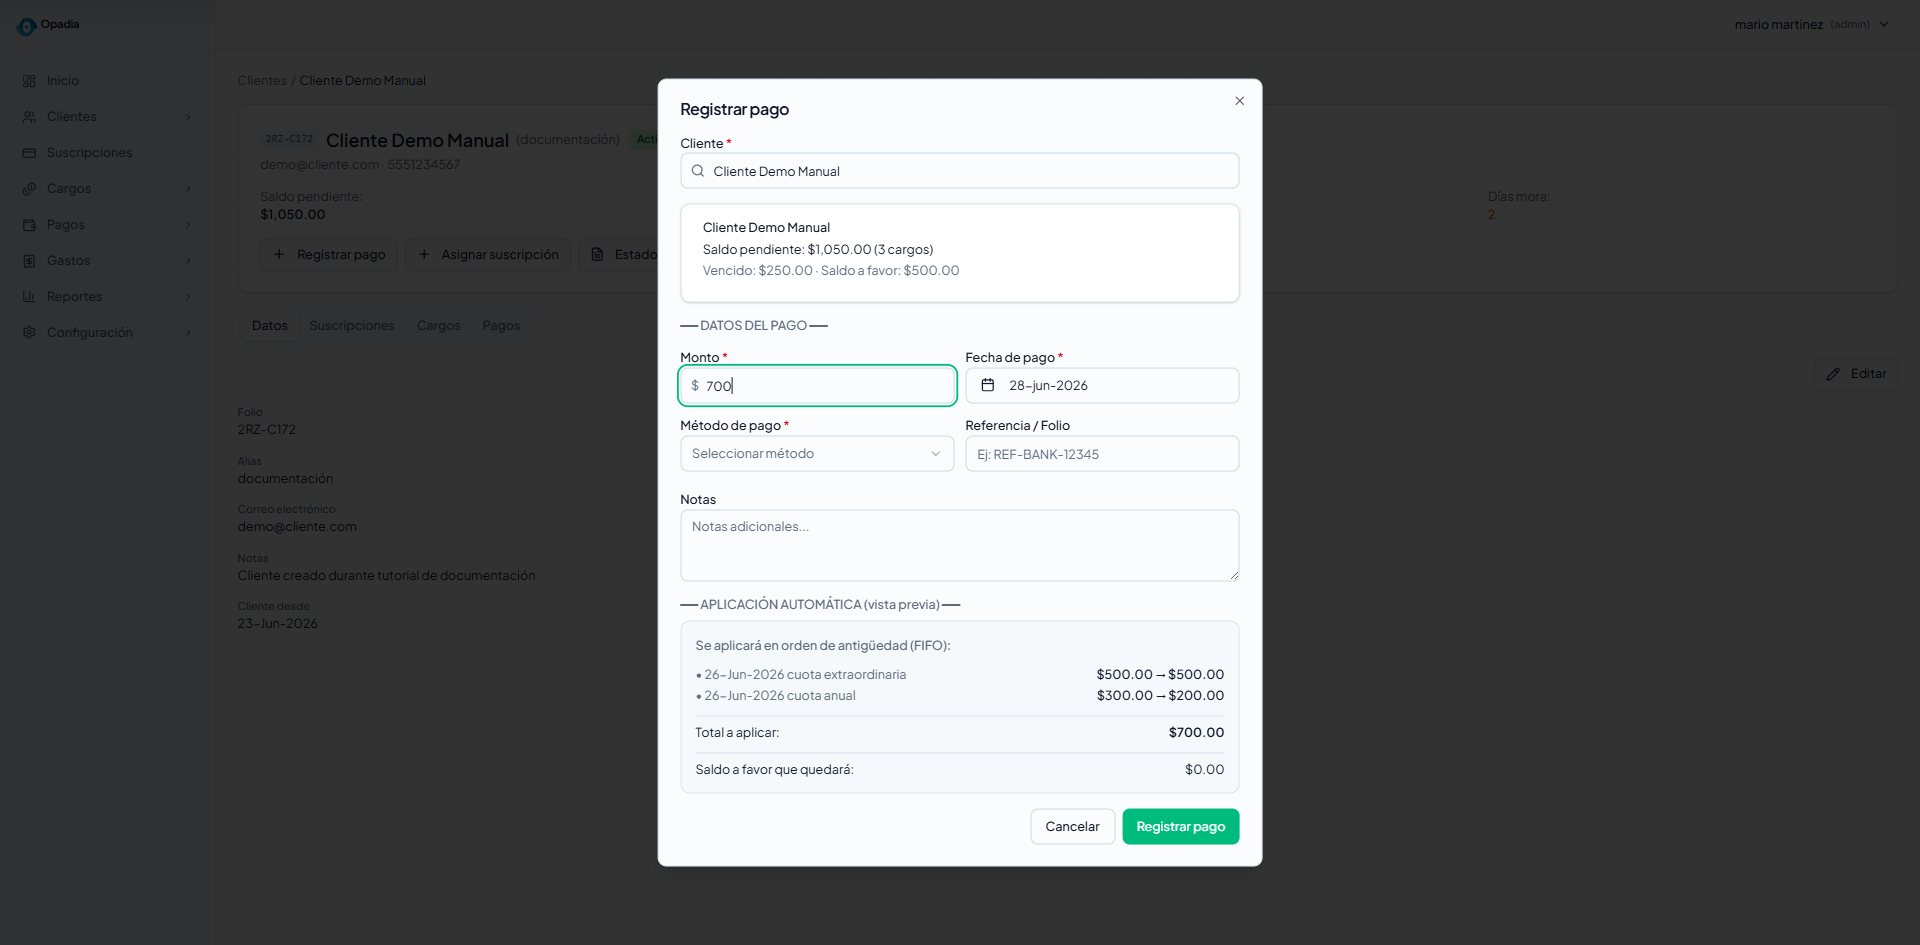This screenshot has width=1920, height=945.
Task: Click the Cliente search field
Action: (x=960, y=171)
